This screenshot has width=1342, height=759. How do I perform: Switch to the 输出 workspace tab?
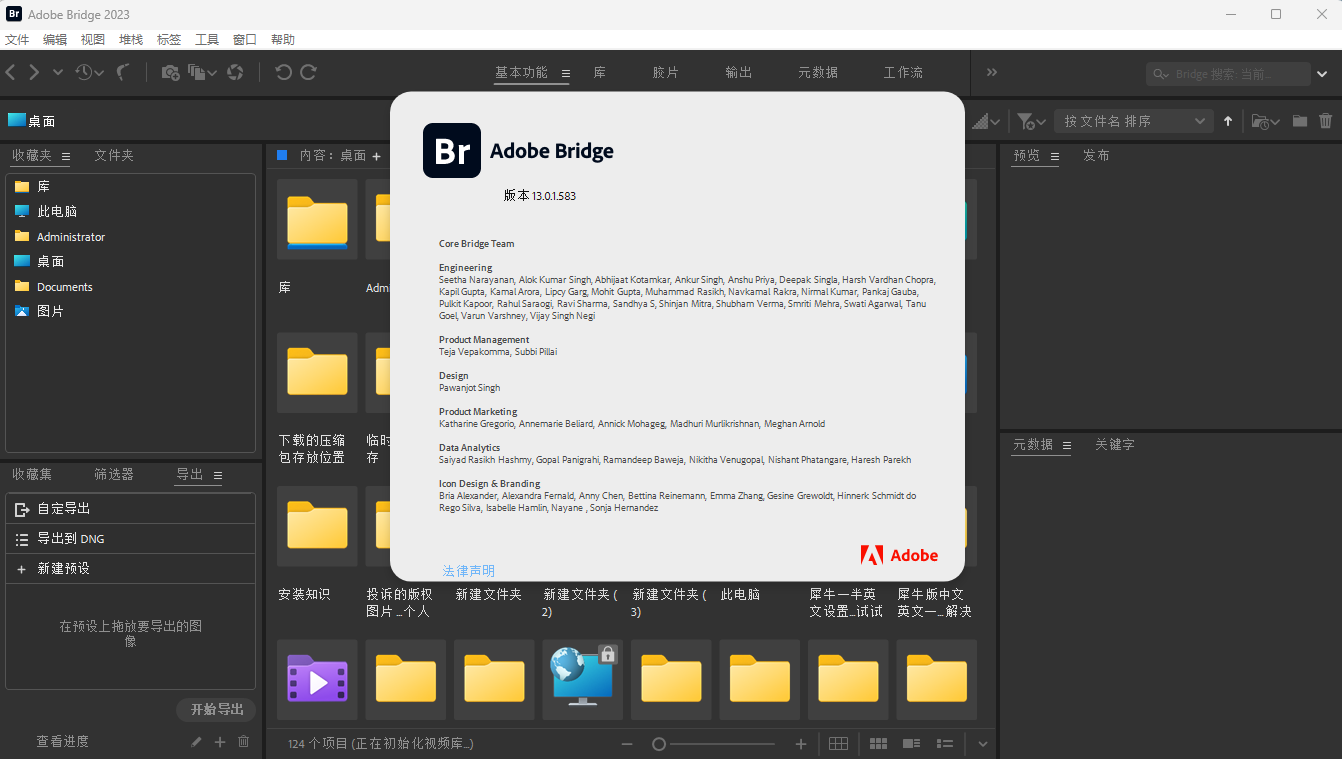tap(738, 72)
